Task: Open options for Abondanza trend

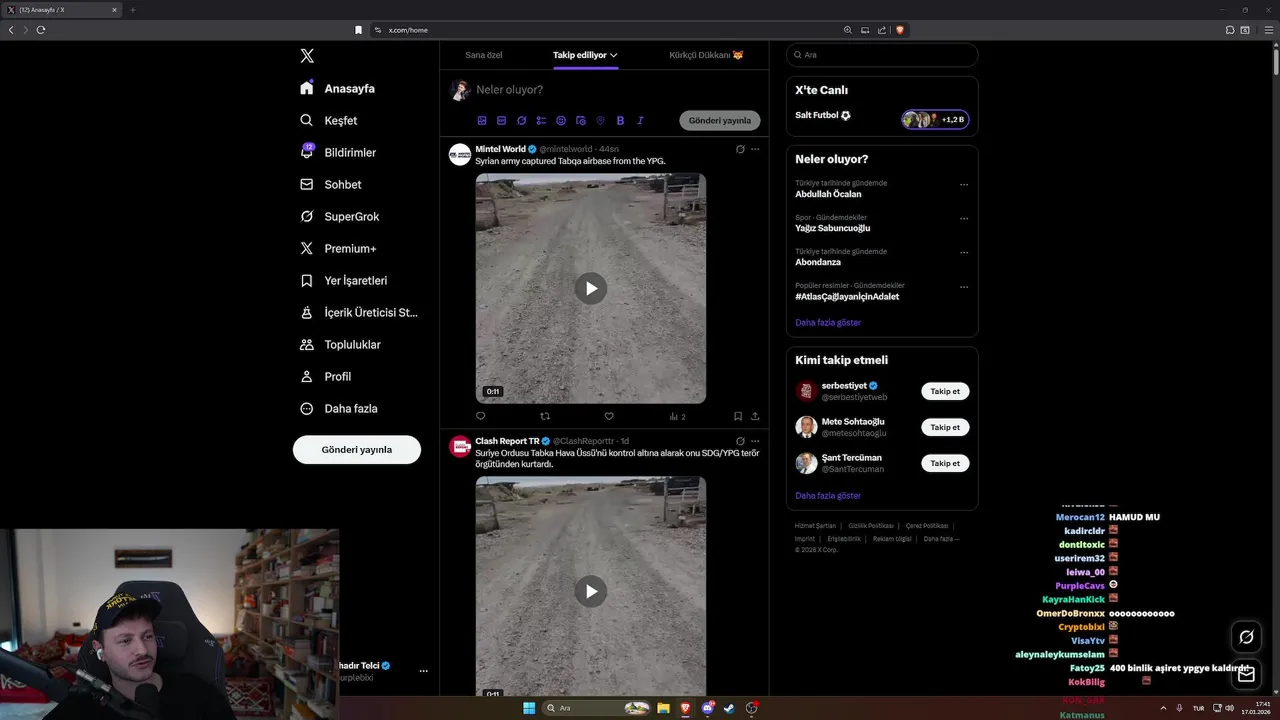Action: tap(964, 253)
